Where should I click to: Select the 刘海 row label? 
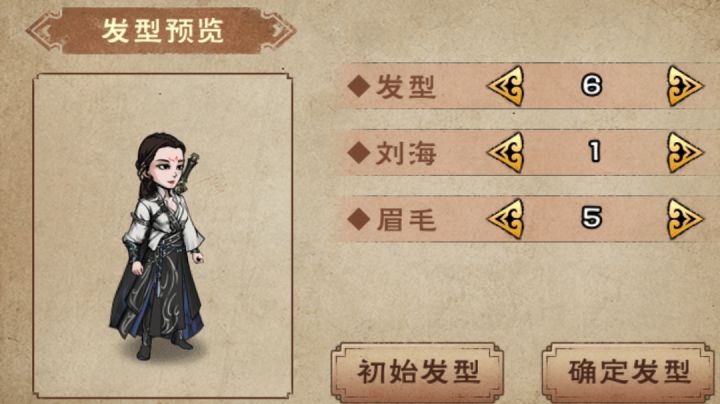tap(405, 153)
